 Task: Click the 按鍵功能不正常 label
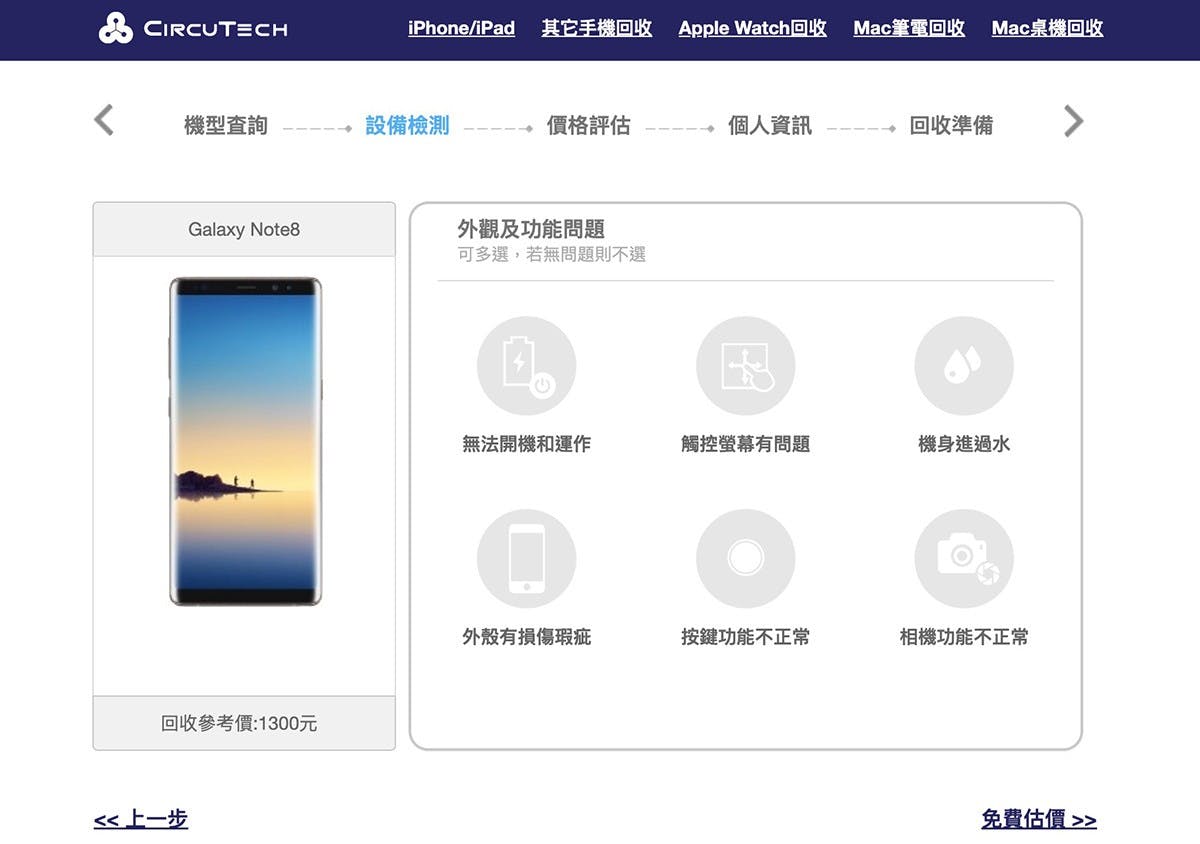[x=745, y=637]
